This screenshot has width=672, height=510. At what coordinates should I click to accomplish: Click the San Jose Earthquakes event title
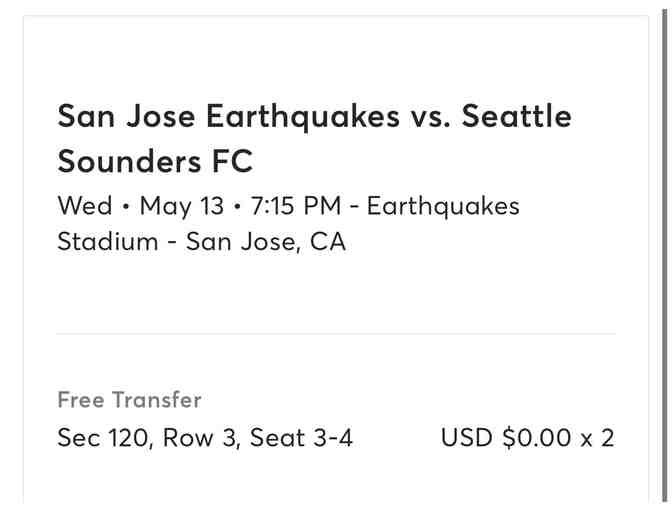(227, 117)
